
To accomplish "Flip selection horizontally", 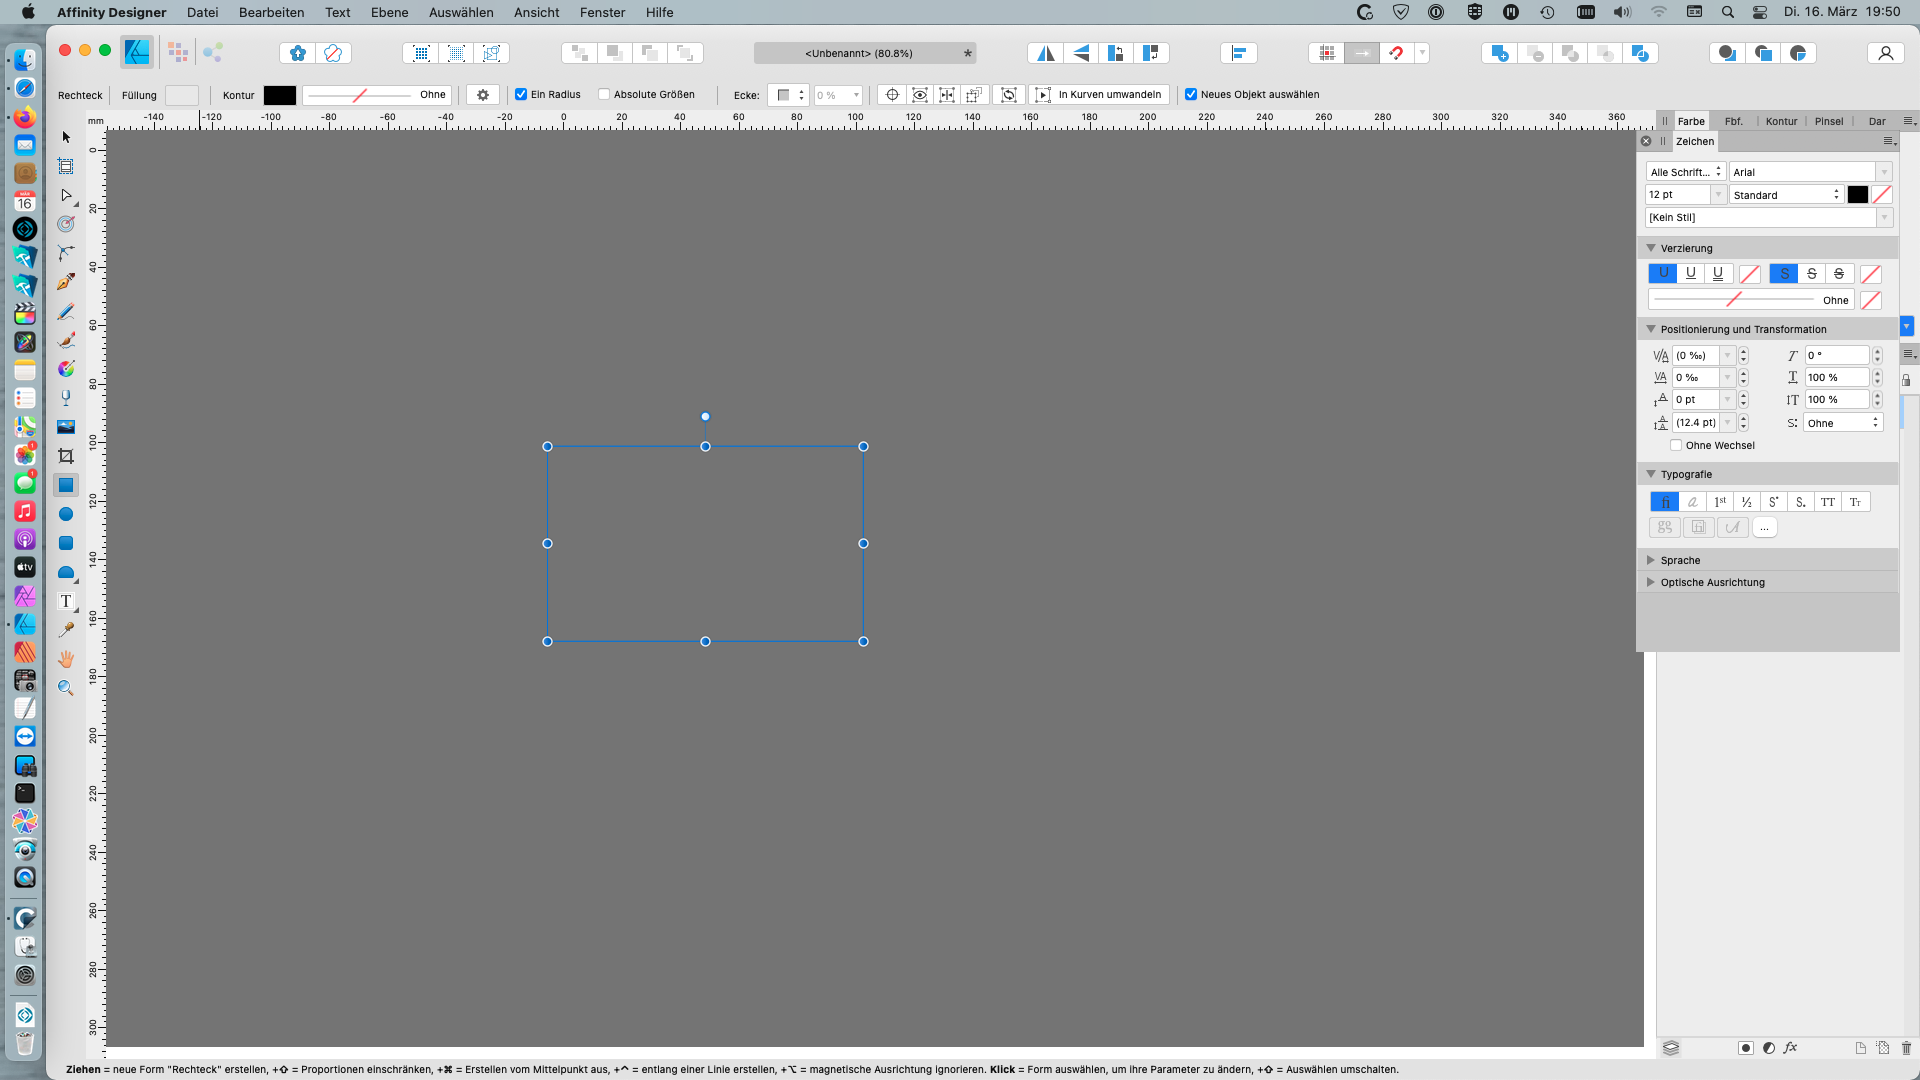I will (1046, 53).
